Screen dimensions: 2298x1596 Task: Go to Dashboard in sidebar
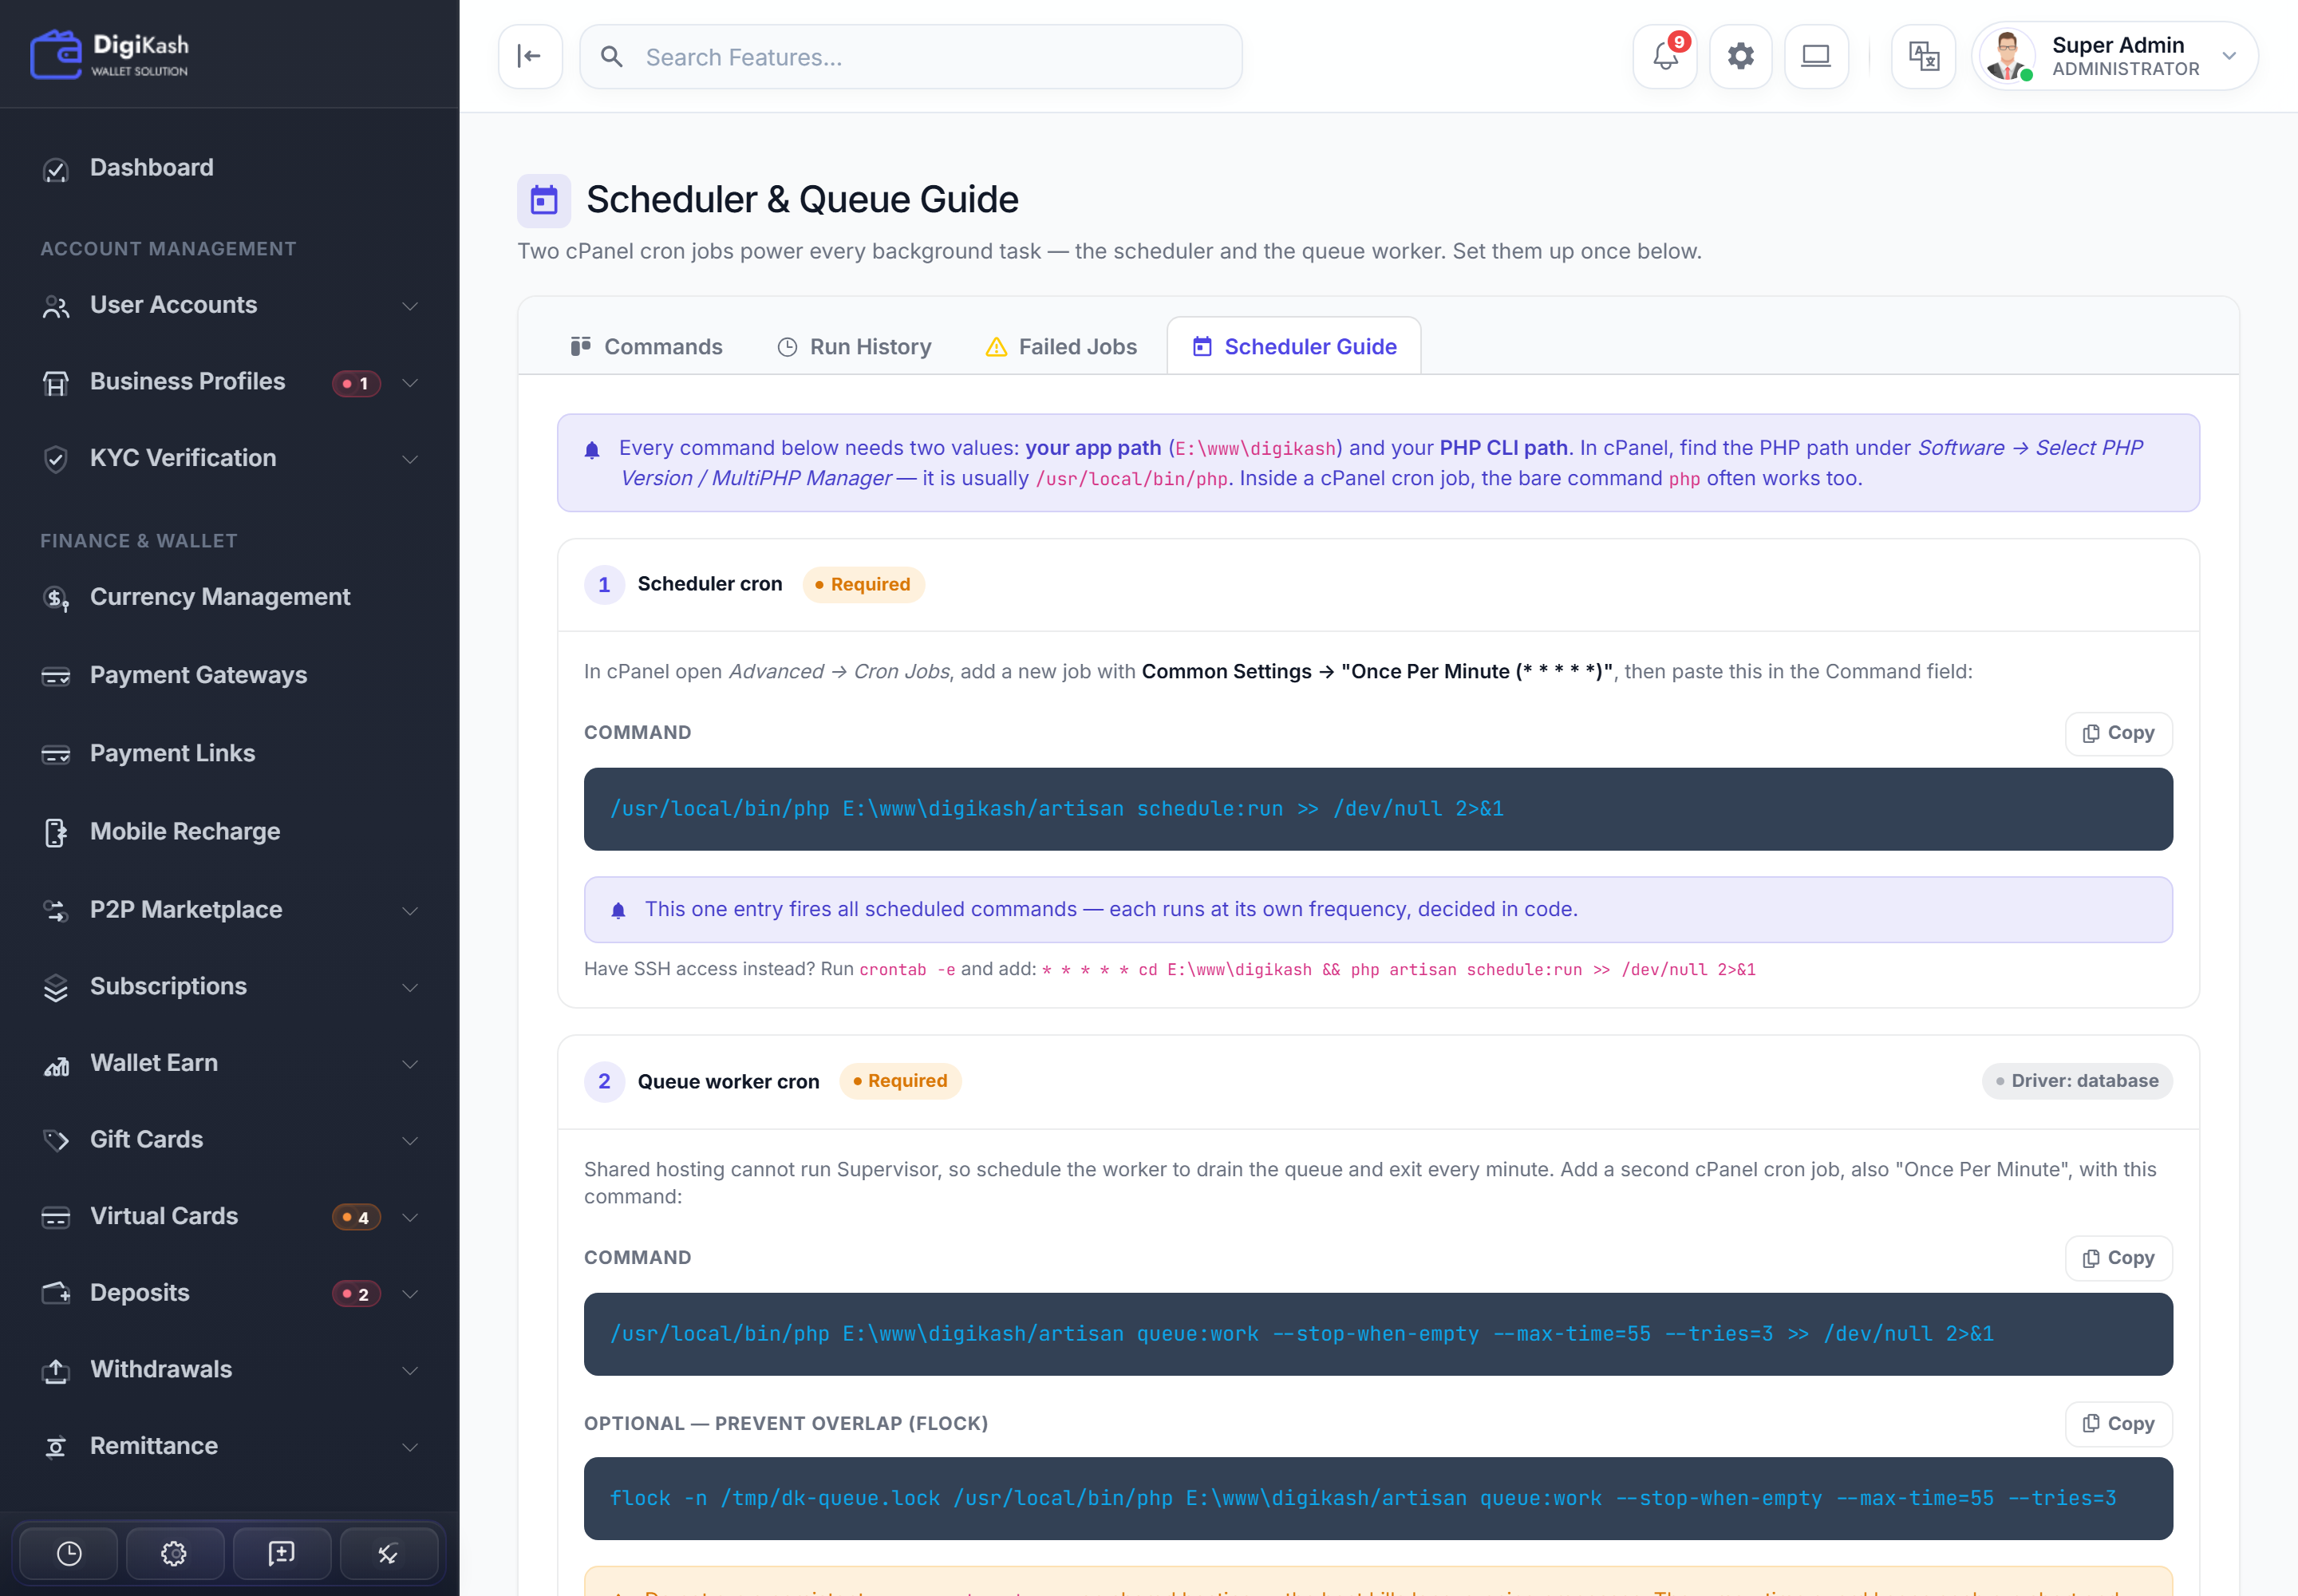click(152, 168)
